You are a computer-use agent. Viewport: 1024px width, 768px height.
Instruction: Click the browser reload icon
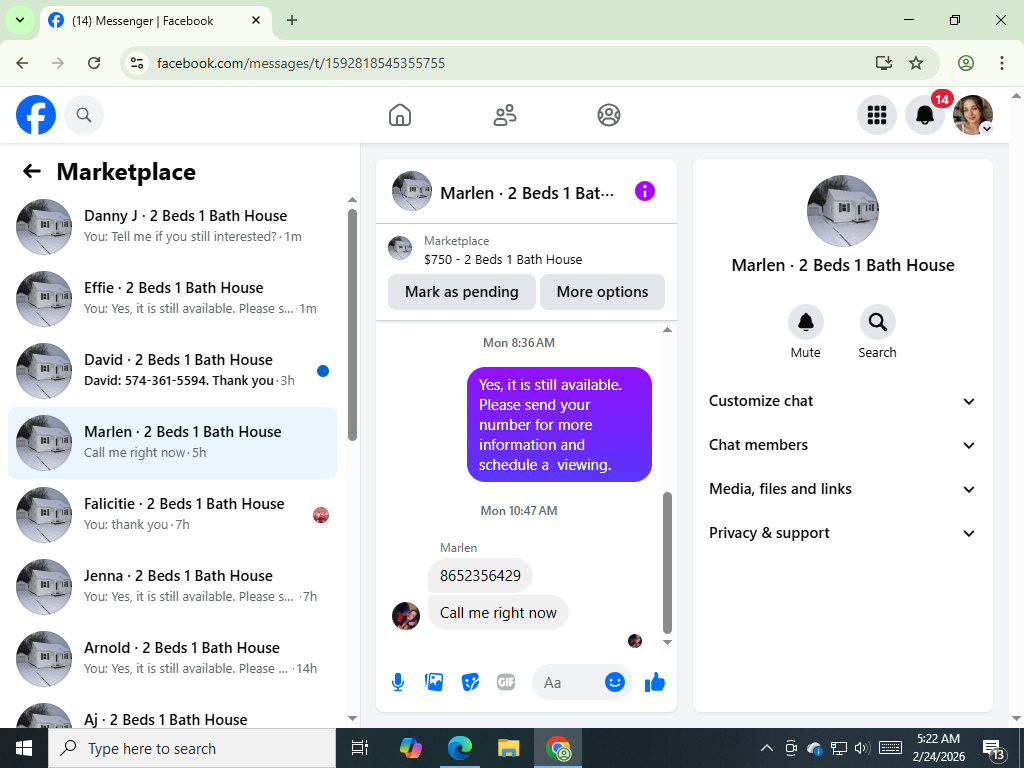click(94, 63)
